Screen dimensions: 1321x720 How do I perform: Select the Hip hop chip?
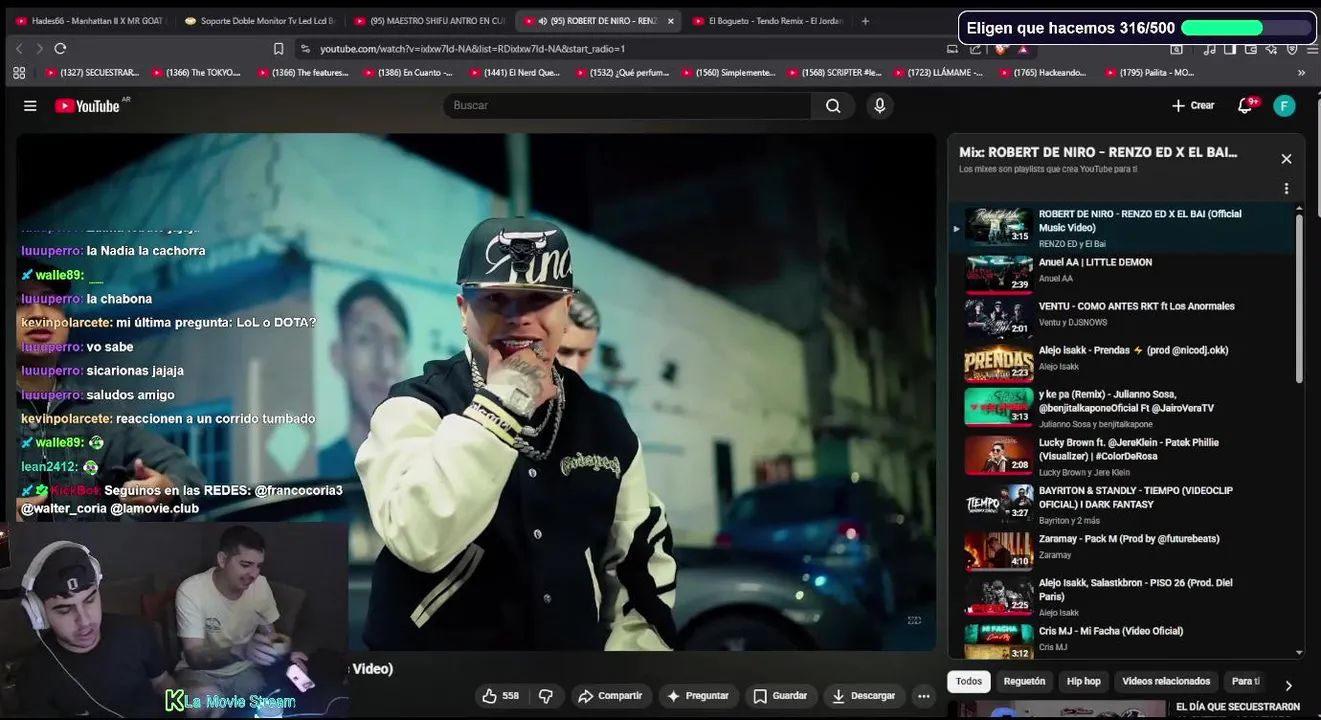point(1083,681)
